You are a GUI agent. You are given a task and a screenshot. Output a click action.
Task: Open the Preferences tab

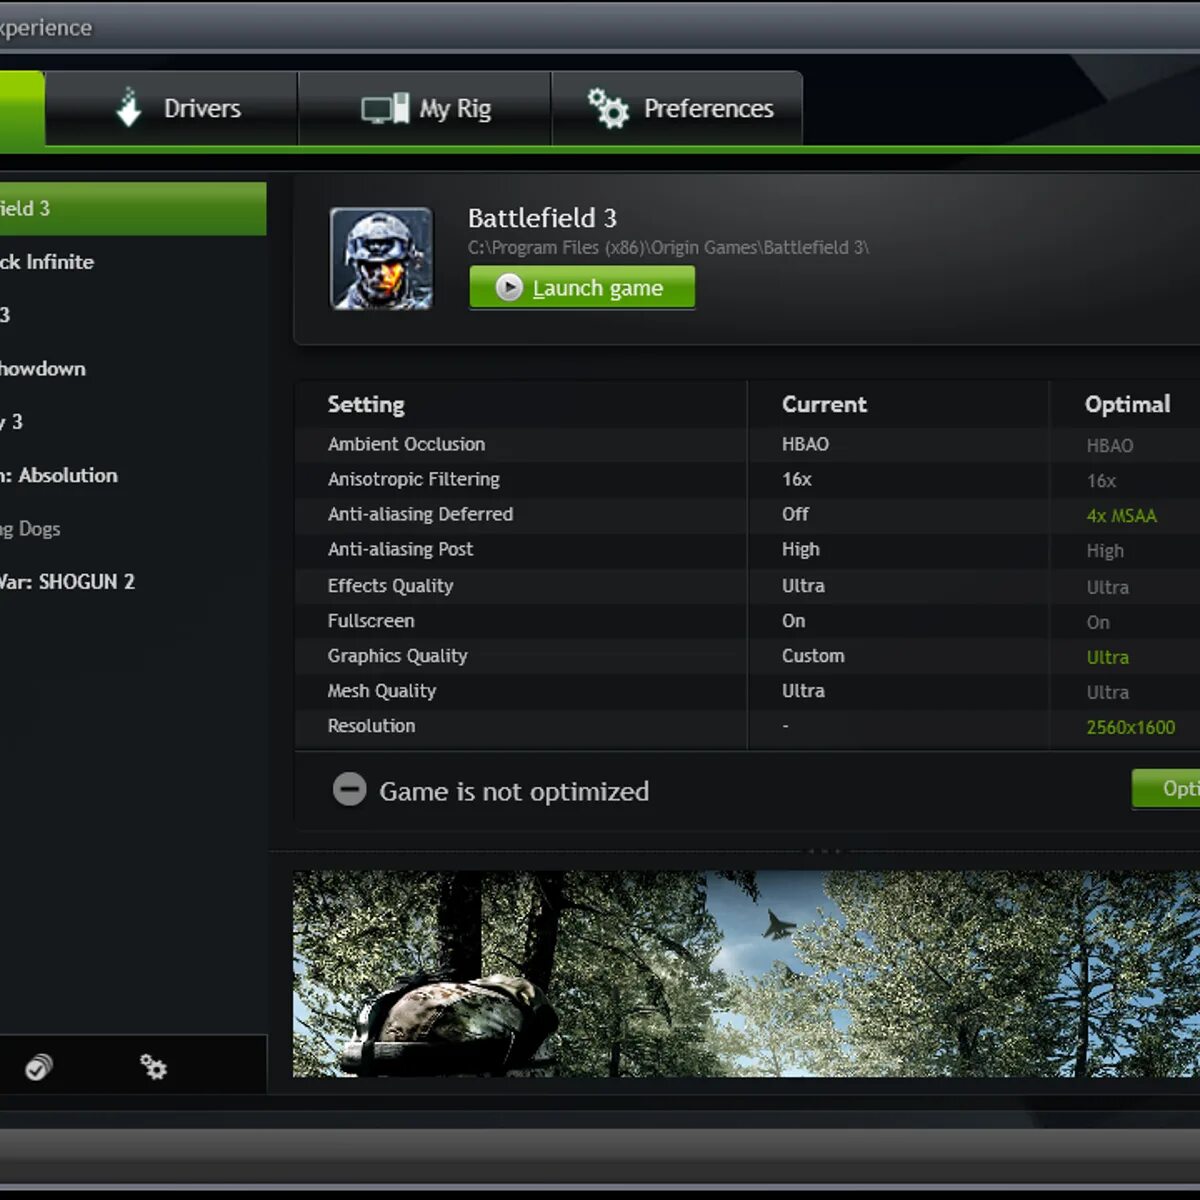[x=677, y=108]
